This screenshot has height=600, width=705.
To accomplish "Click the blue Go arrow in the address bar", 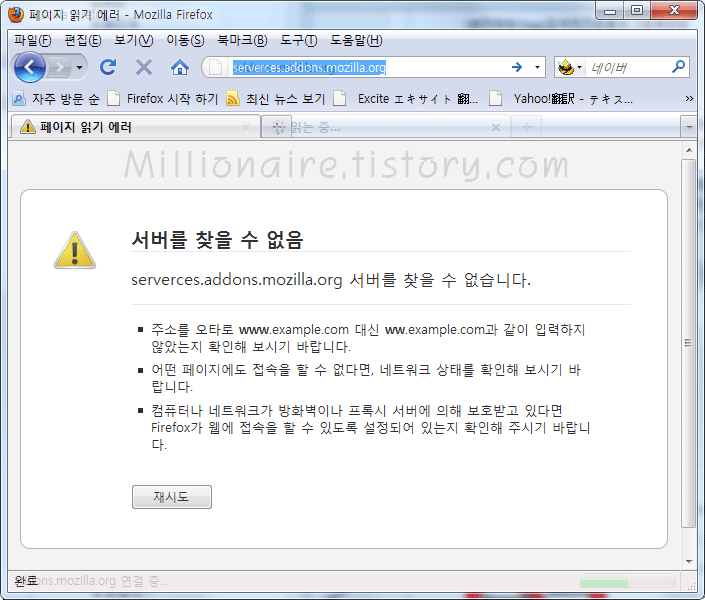I will [x=517, y=67].
